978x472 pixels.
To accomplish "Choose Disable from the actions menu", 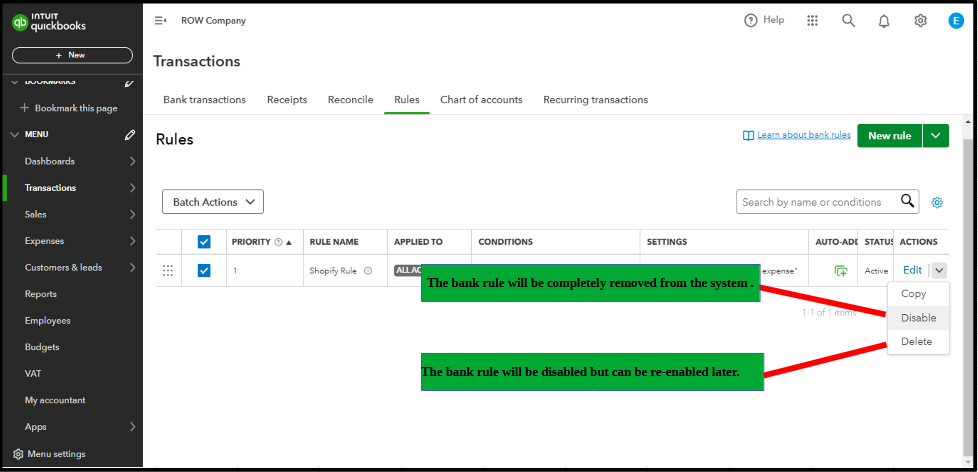I will [x=919, y=318].
